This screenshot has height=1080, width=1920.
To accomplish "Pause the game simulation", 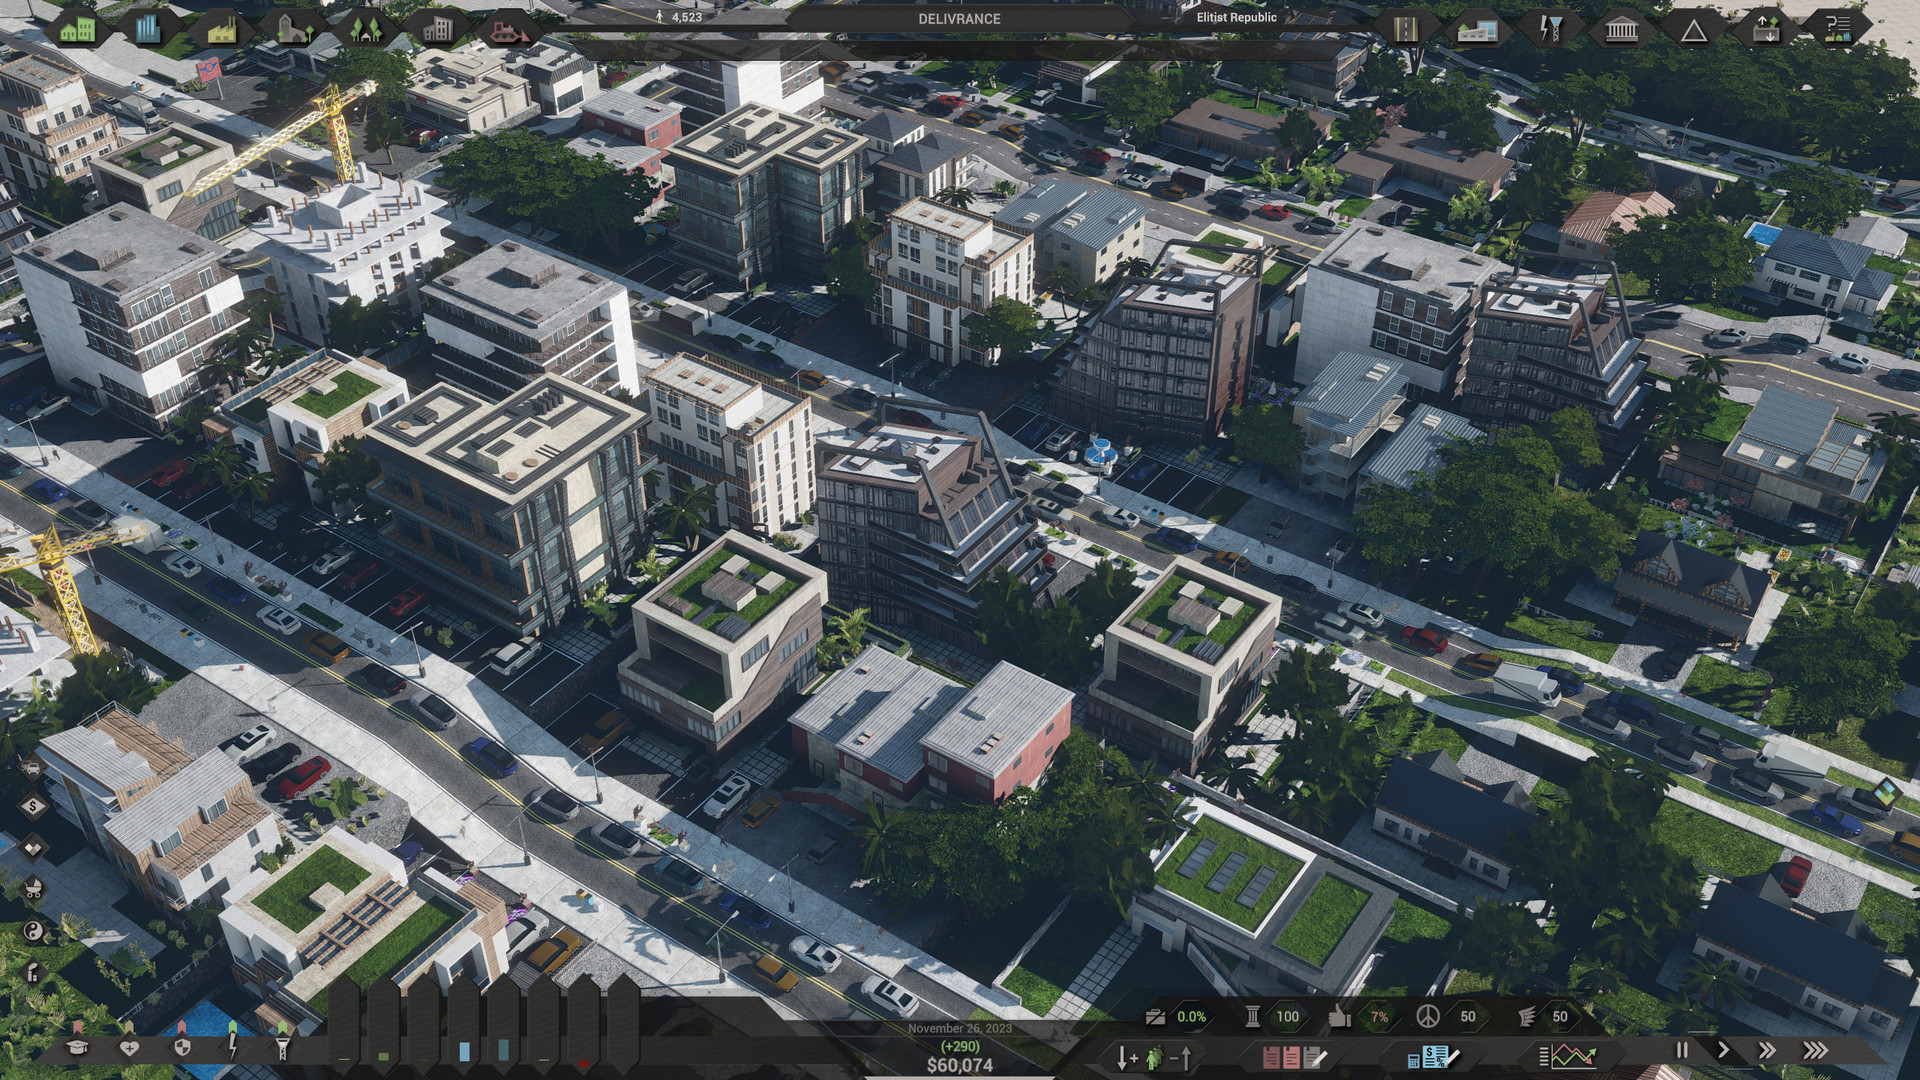I will click(1682, 1050).
